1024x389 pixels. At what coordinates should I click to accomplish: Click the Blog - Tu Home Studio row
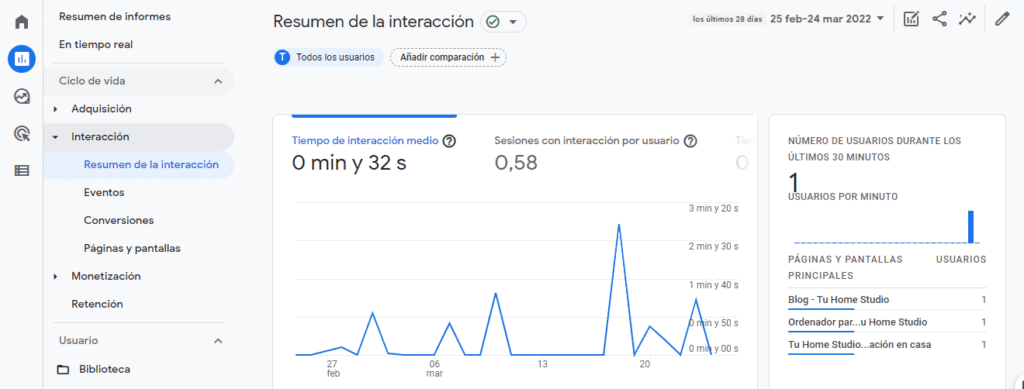(x=887, y=300)
